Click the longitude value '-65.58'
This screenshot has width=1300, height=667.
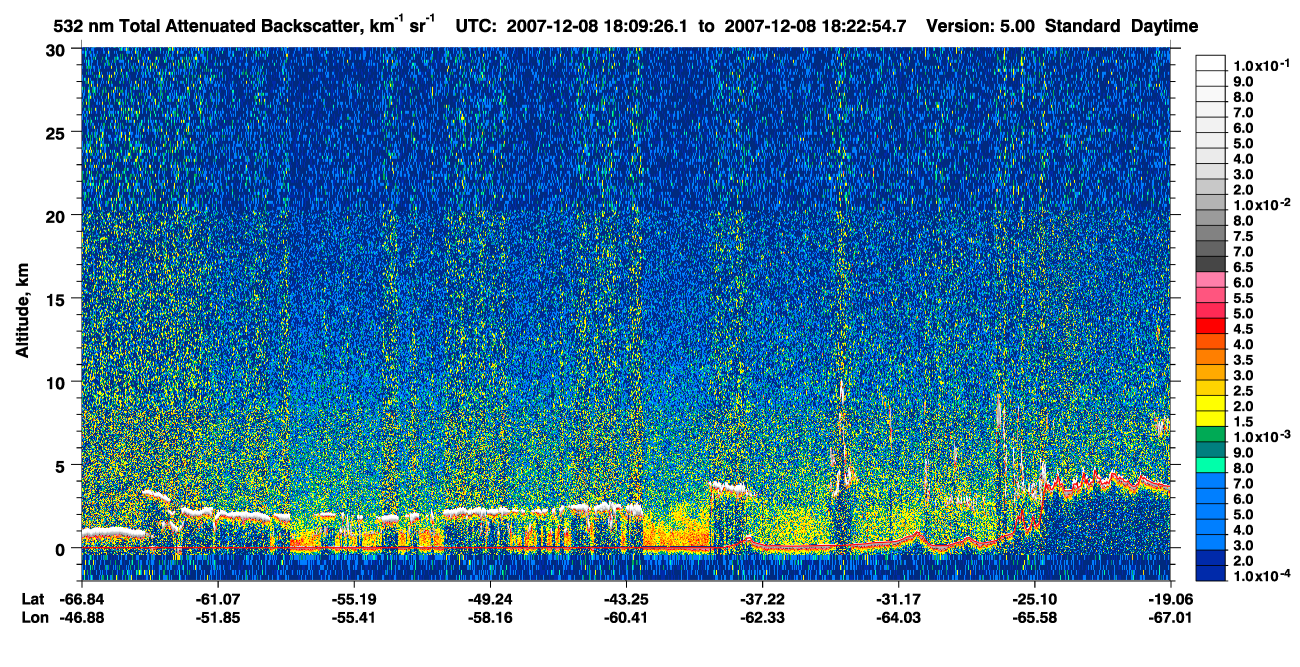click(1034, 617)
